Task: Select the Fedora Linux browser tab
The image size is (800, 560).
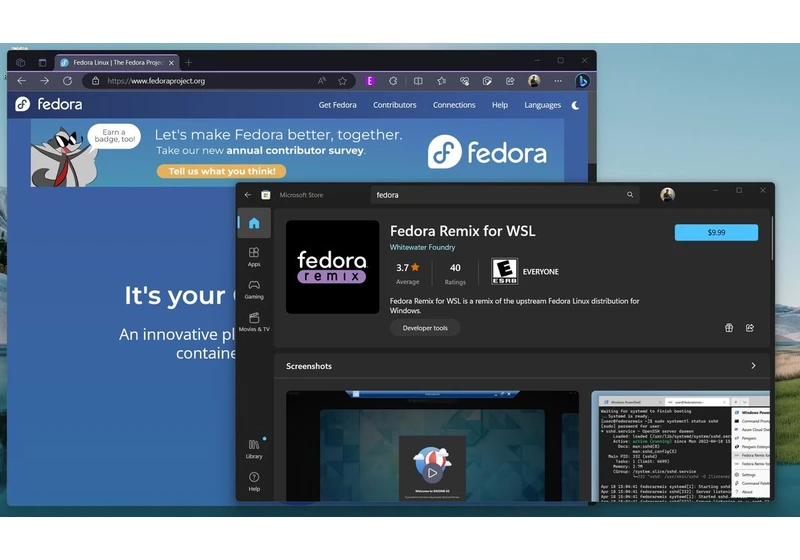Action: pos(117,63)
